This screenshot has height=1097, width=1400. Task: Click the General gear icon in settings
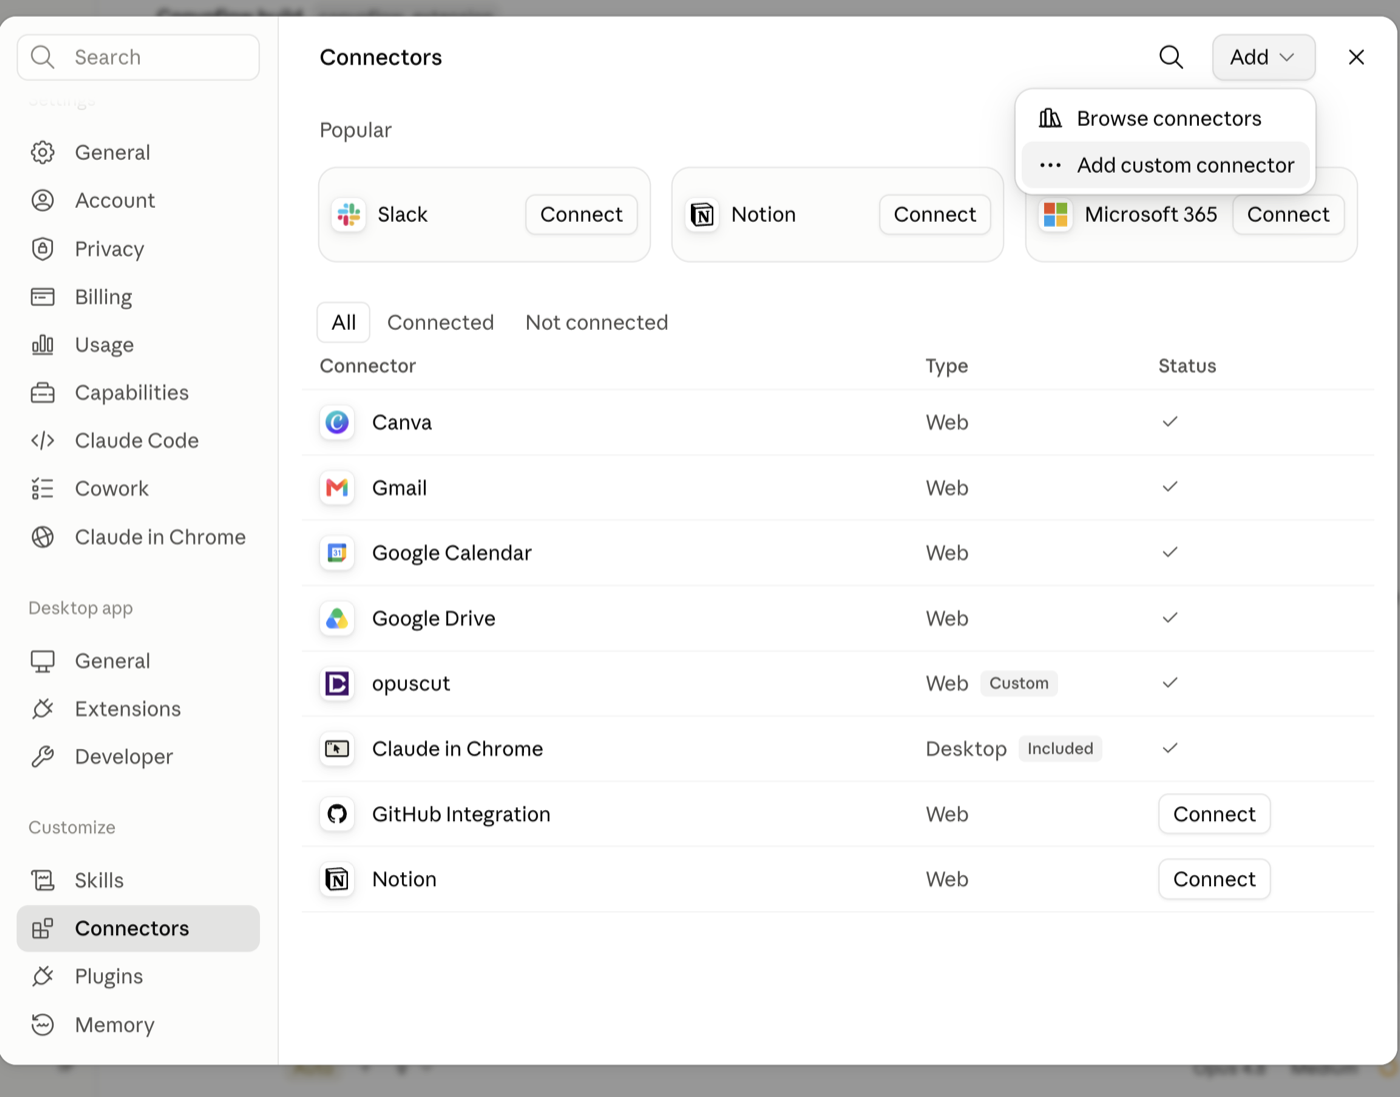(x=42, y=152)
